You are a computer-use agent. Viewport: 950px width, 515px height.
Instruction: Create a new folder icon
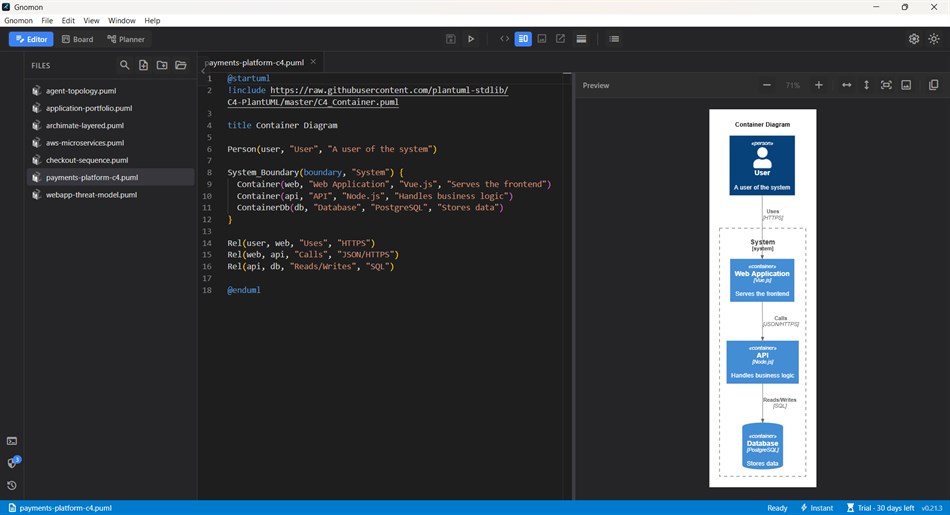tap(162, 65)
